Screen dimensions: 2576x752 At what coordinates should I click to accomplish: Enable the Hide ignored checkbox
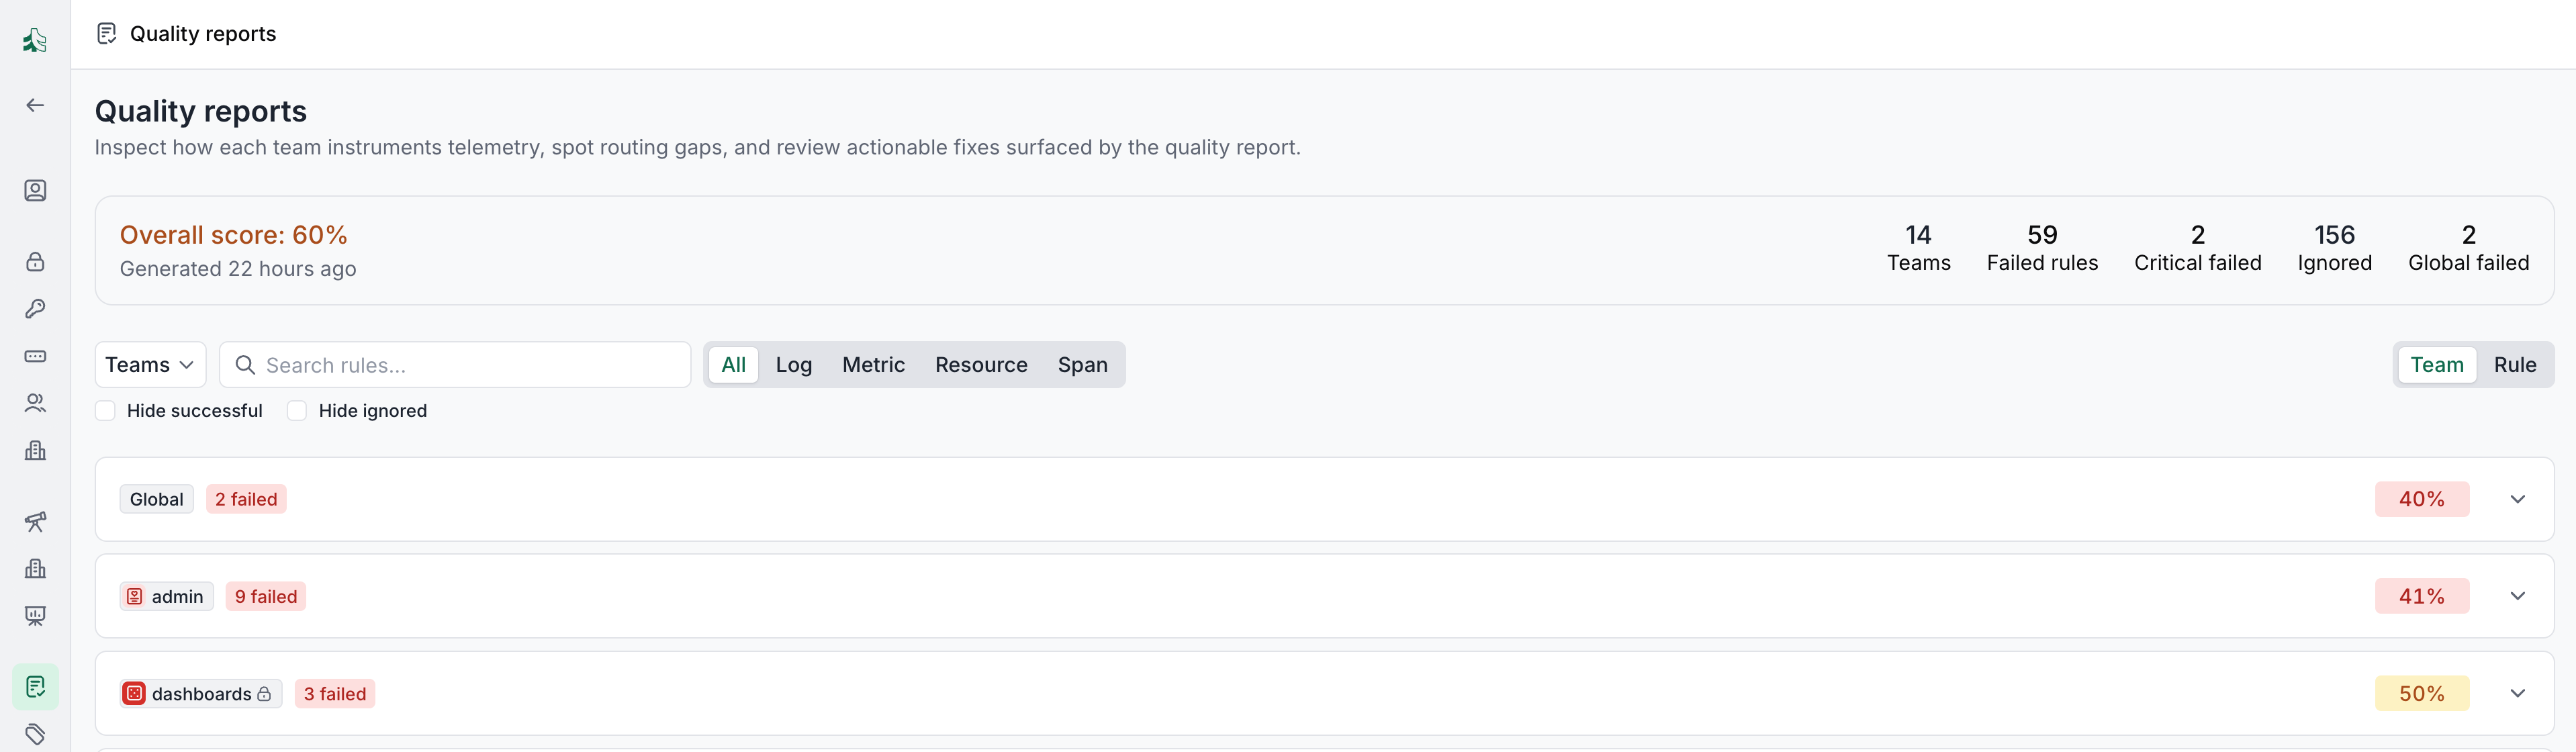[297, 411]
